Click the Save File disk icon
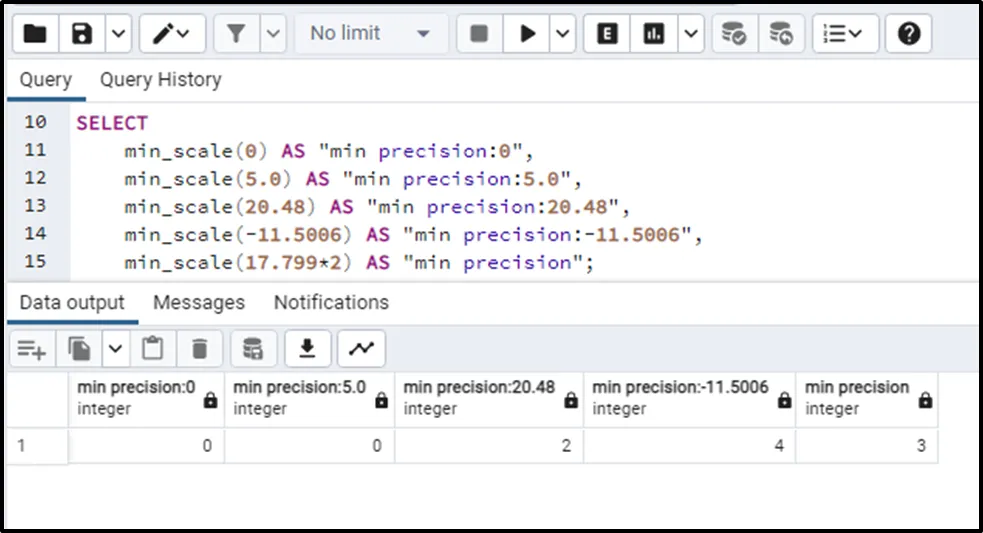Image resolution: width=983 pixels, height=533 pixels. [x=82, y=34]
